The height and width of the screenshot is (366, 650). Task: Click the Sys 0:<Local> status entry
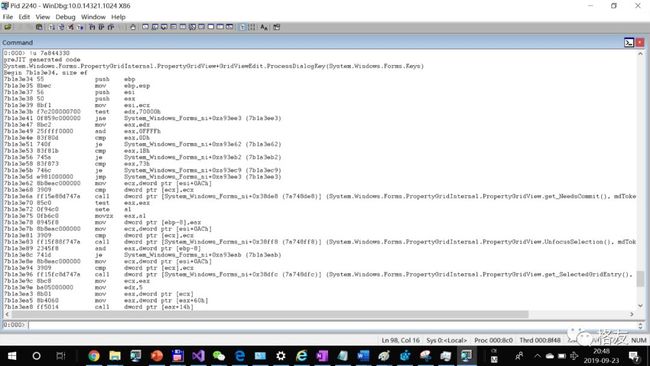point(446,340)
